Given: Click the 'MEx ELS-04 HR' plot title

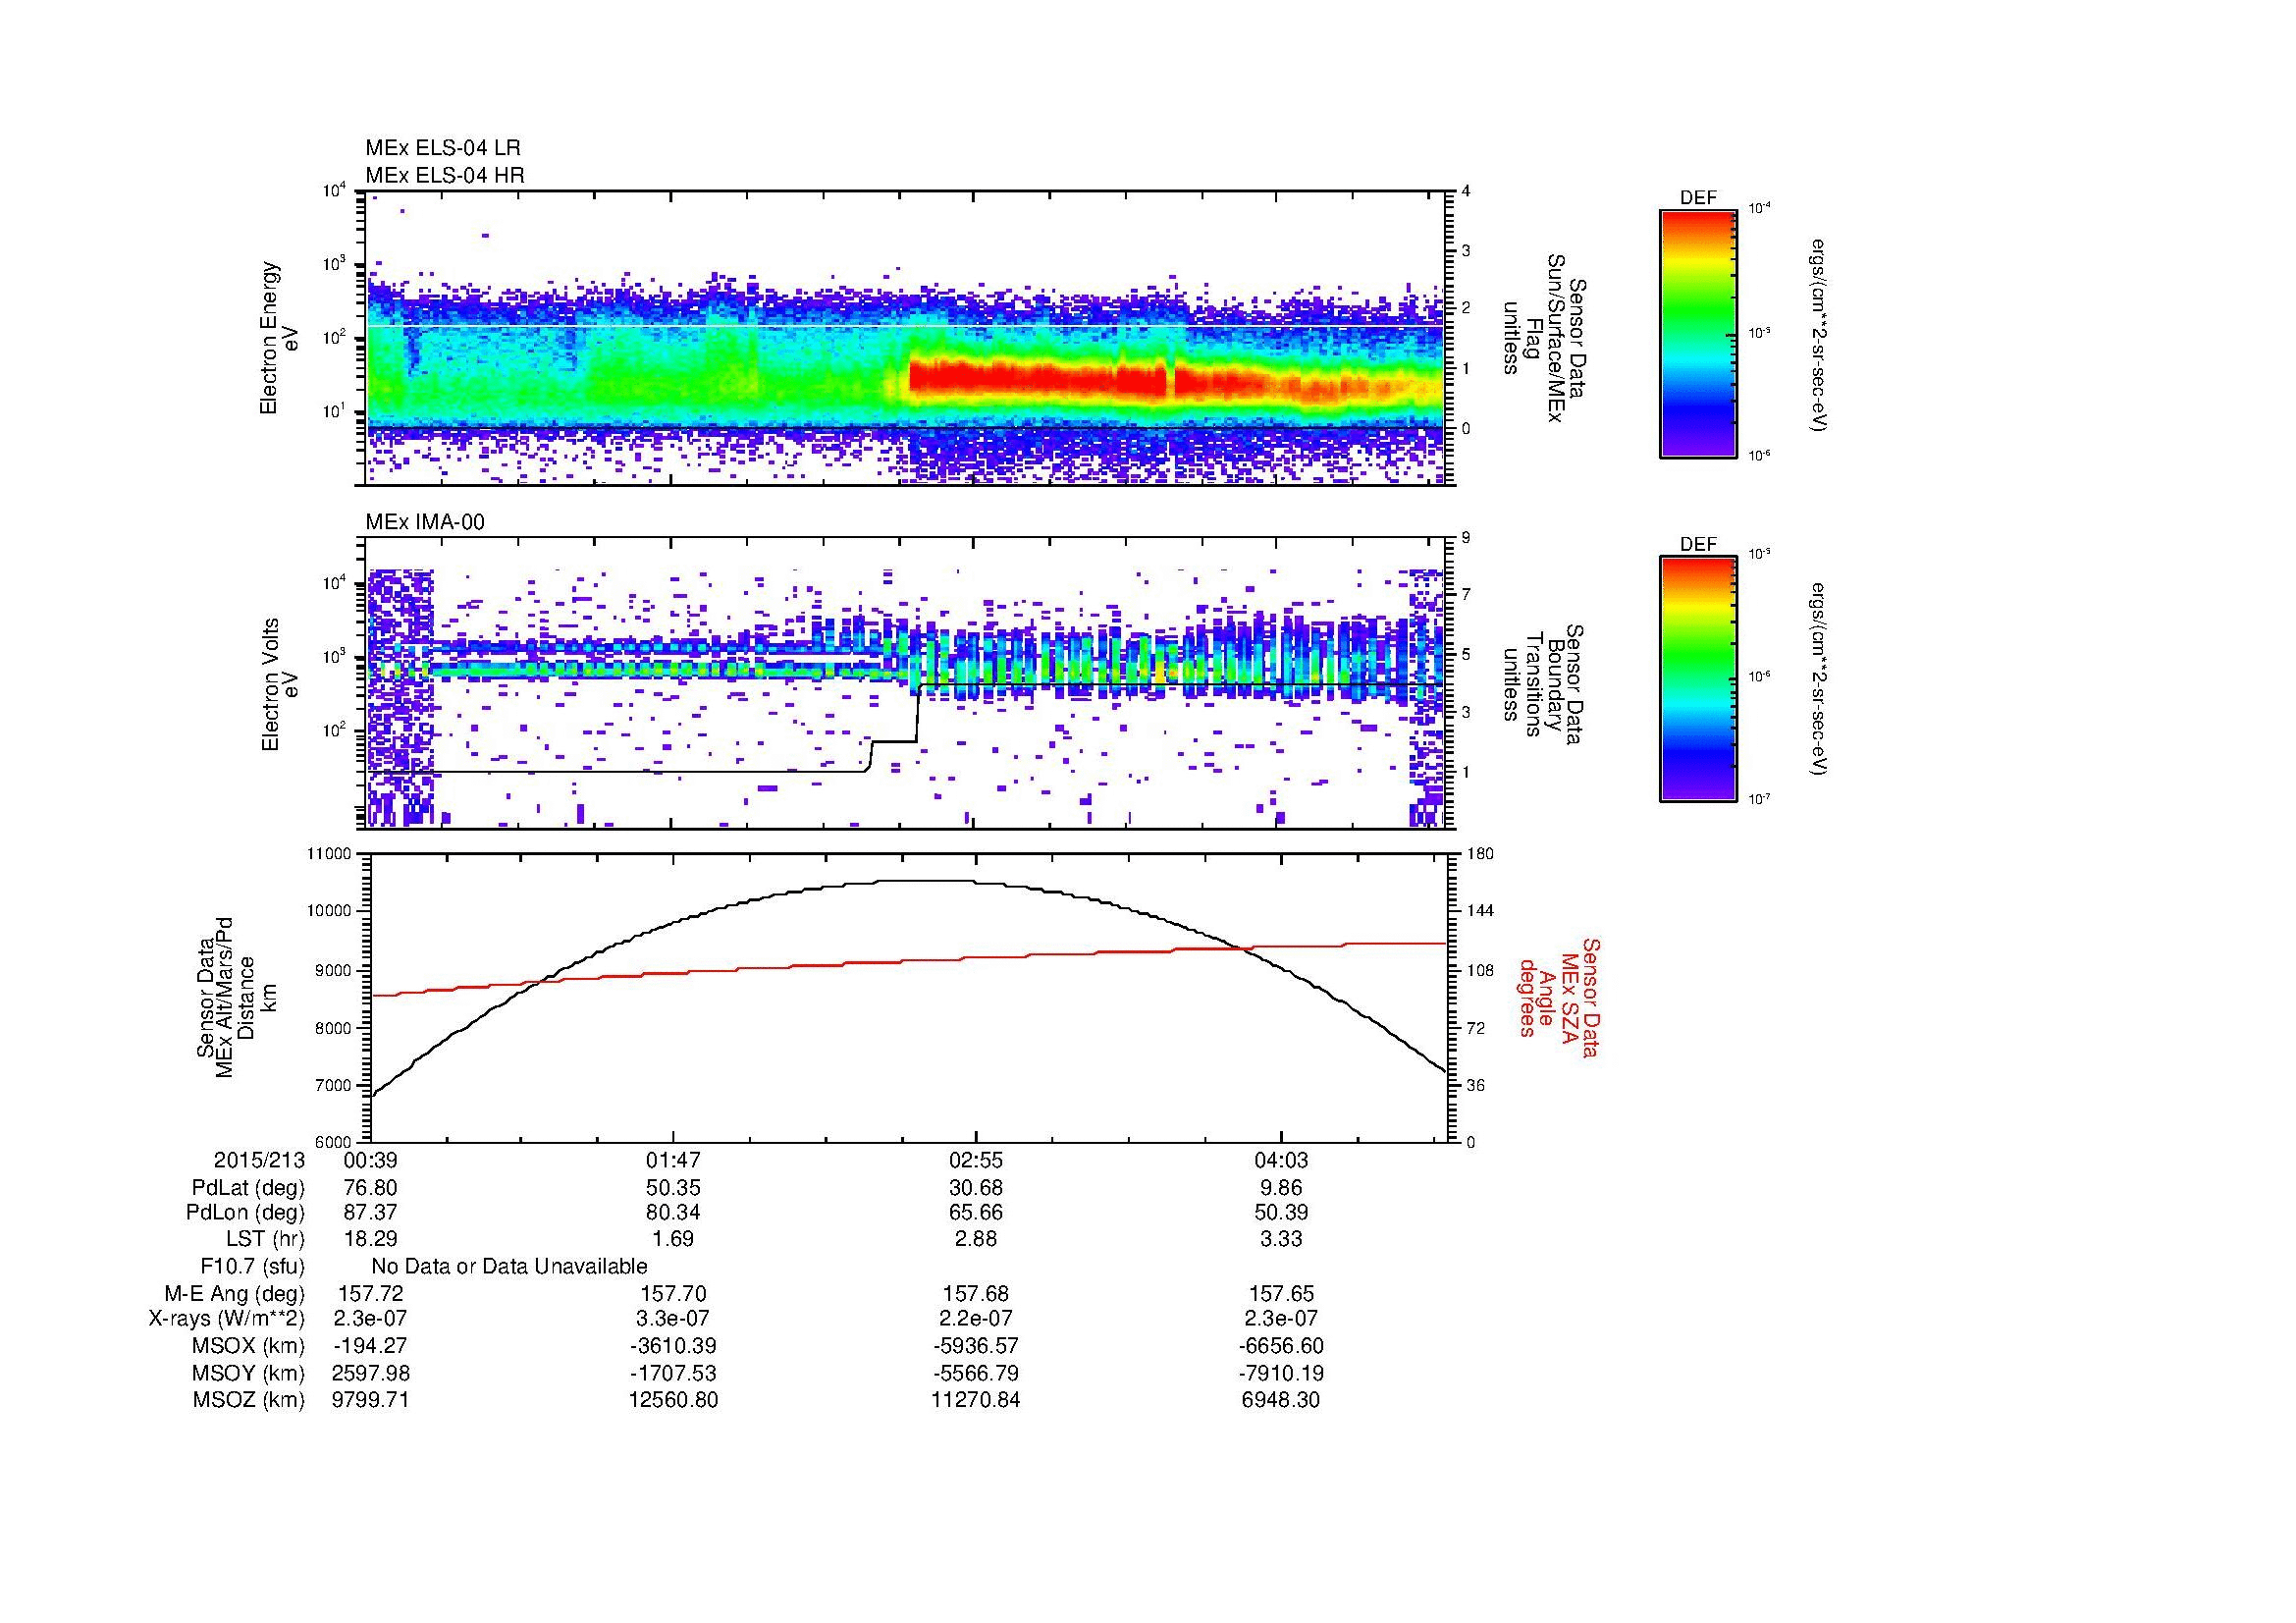Looking at the screenshot, I should (x=445, y=176).
